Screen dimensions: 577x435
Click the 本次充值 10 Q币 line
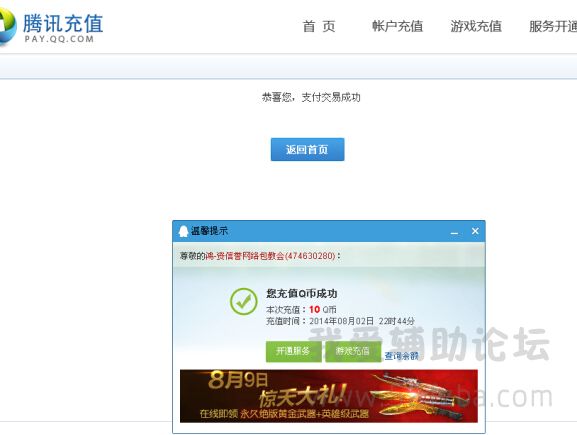301,310
